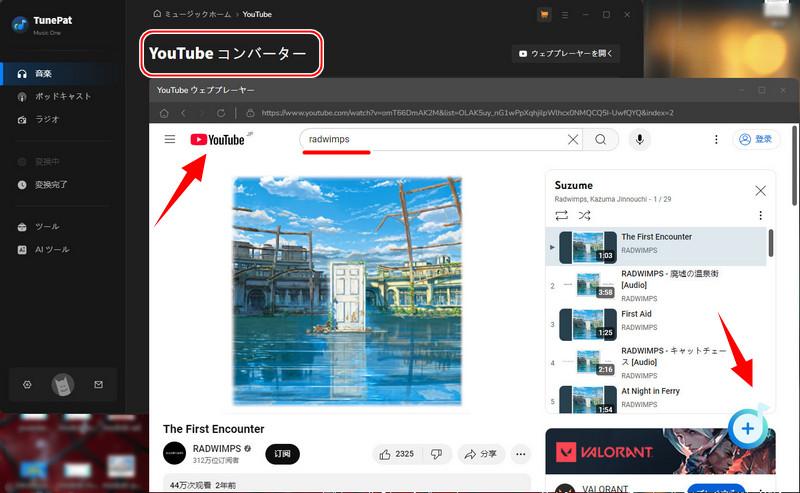Open TunePat settings gear icon
The height and width of the screenshot is (493, 800).
click(x=27, y=385)
